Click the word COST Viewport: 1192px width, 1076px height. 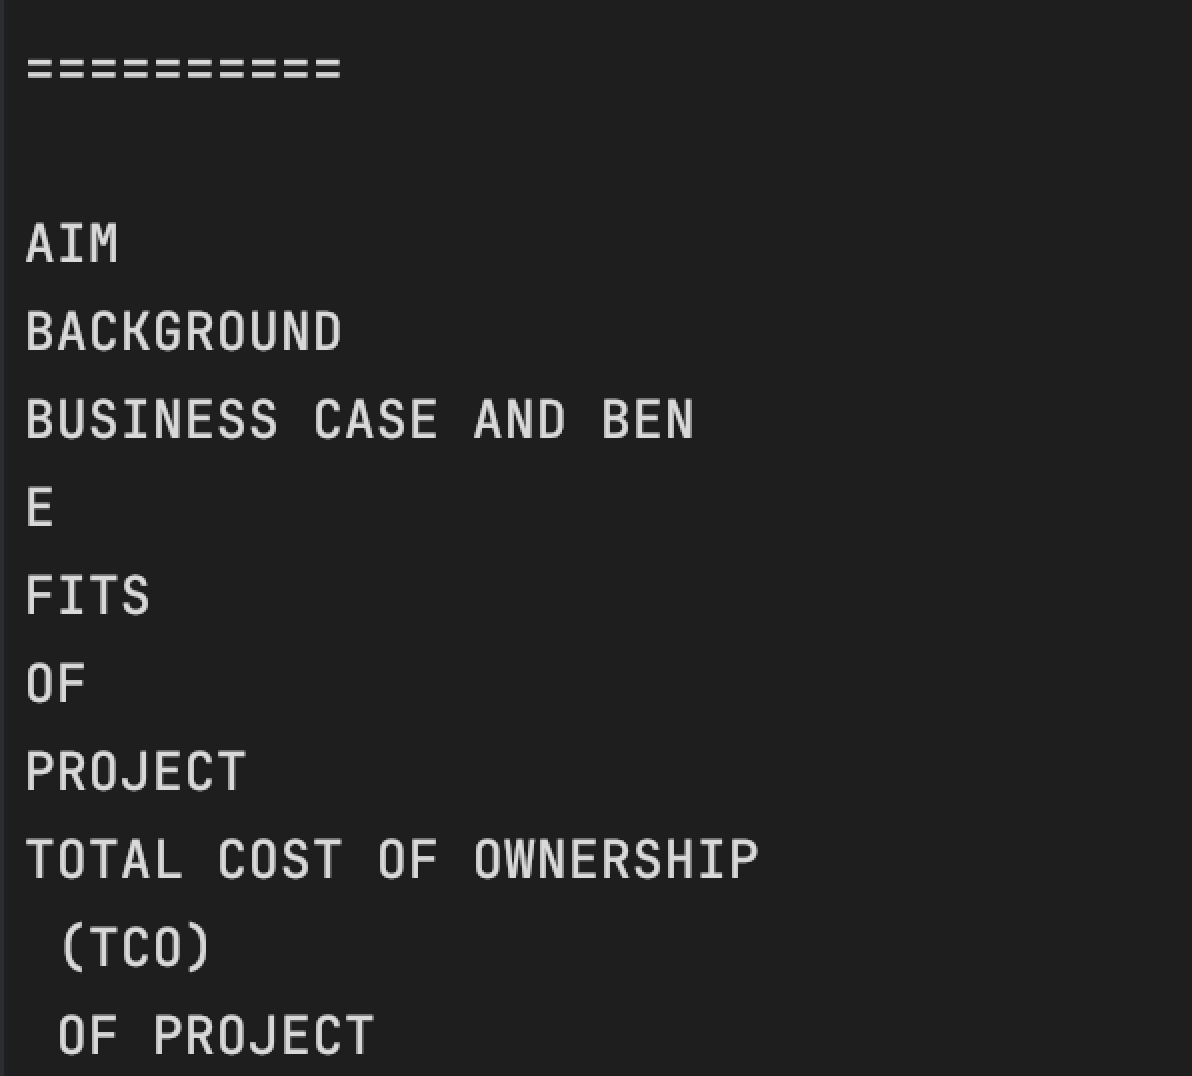[280, 859]
